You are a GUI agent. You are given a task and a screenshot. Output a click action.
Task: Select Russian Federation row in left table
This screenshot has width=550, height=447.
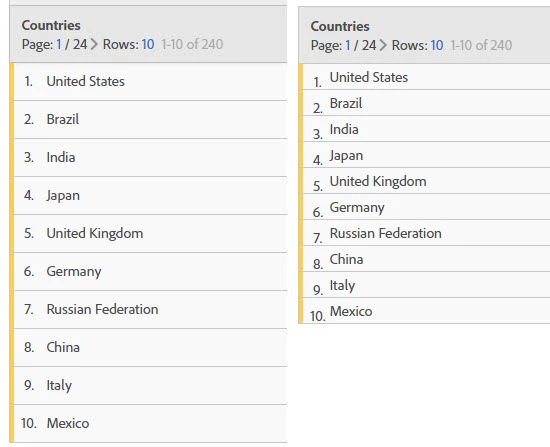point(150,309)
